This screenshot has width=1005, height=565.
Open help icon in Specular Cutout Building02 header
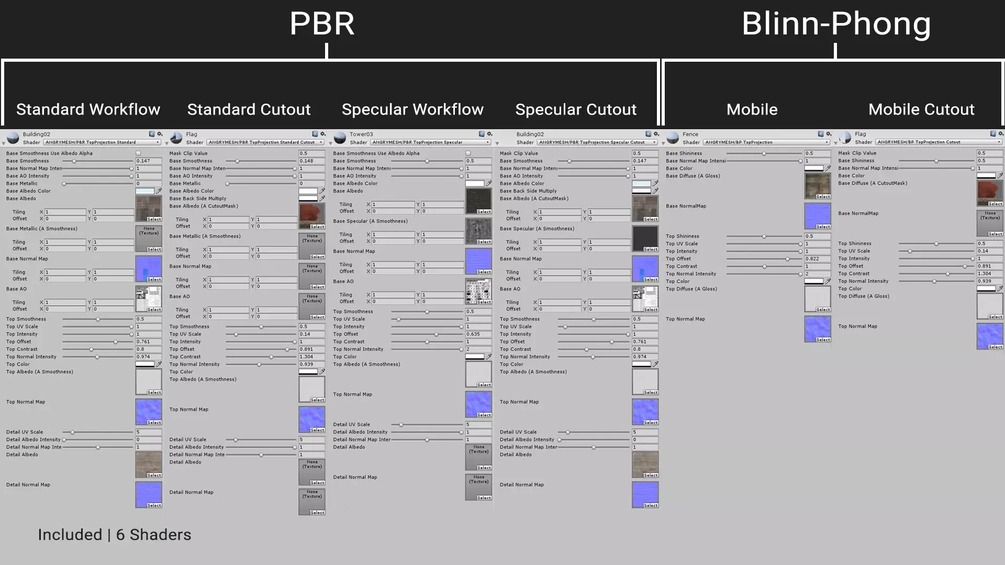(x=648, y=134)
